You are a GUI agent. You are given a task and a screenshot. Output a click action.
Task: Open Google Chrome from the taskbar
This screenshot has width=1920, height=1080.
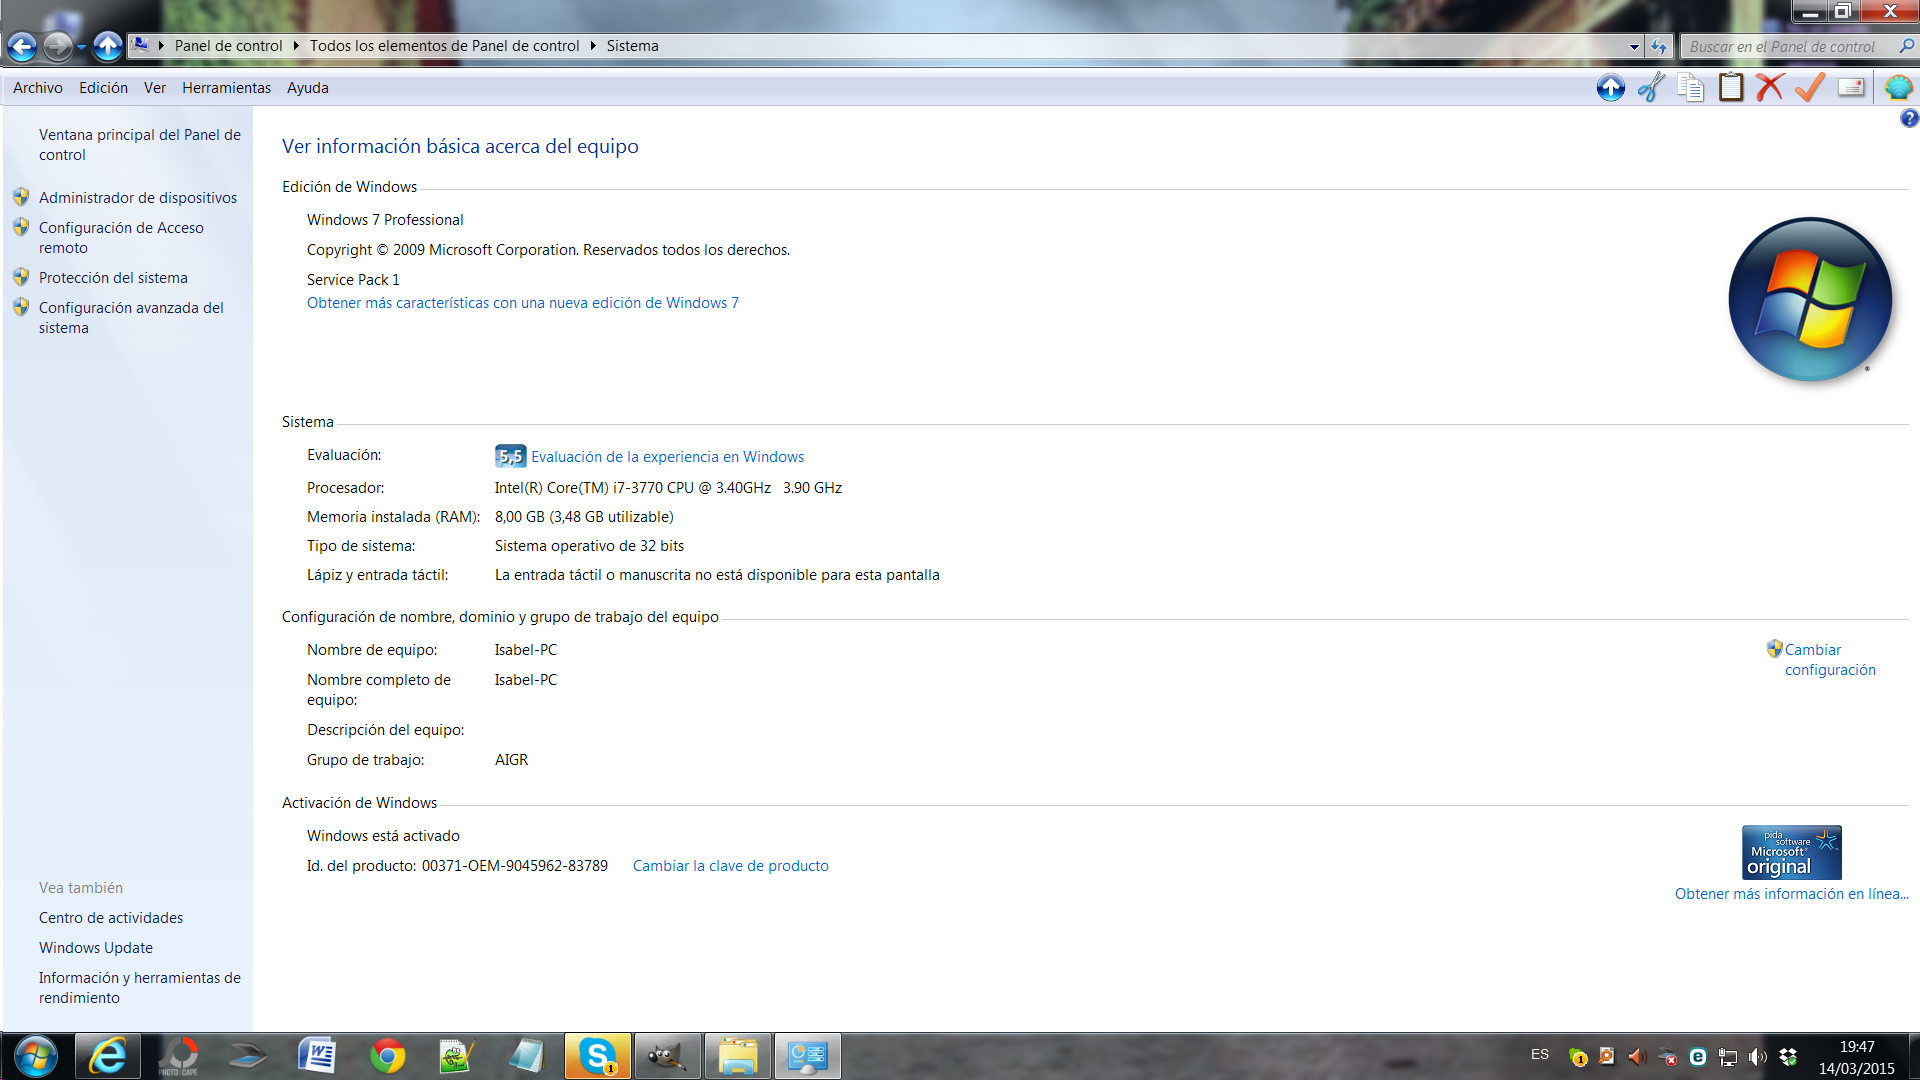(x=387, y=1056)
